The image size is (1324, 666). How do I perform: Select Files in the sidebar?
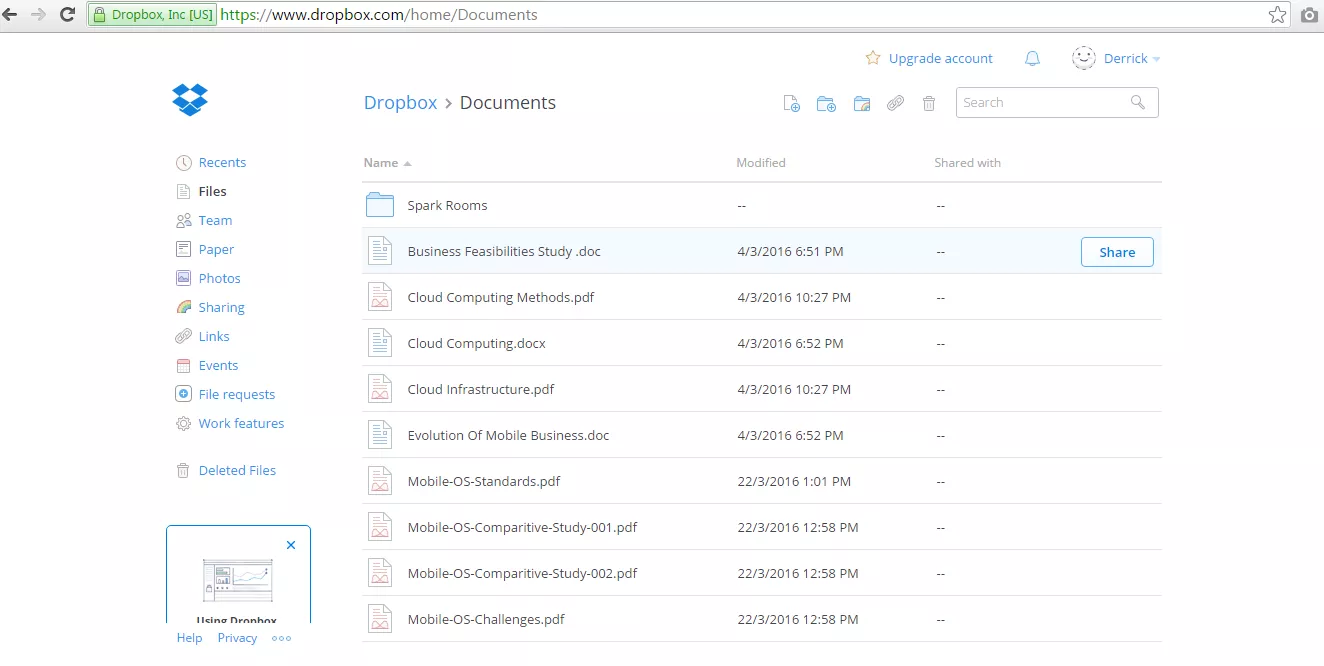(x=212, y=192)
